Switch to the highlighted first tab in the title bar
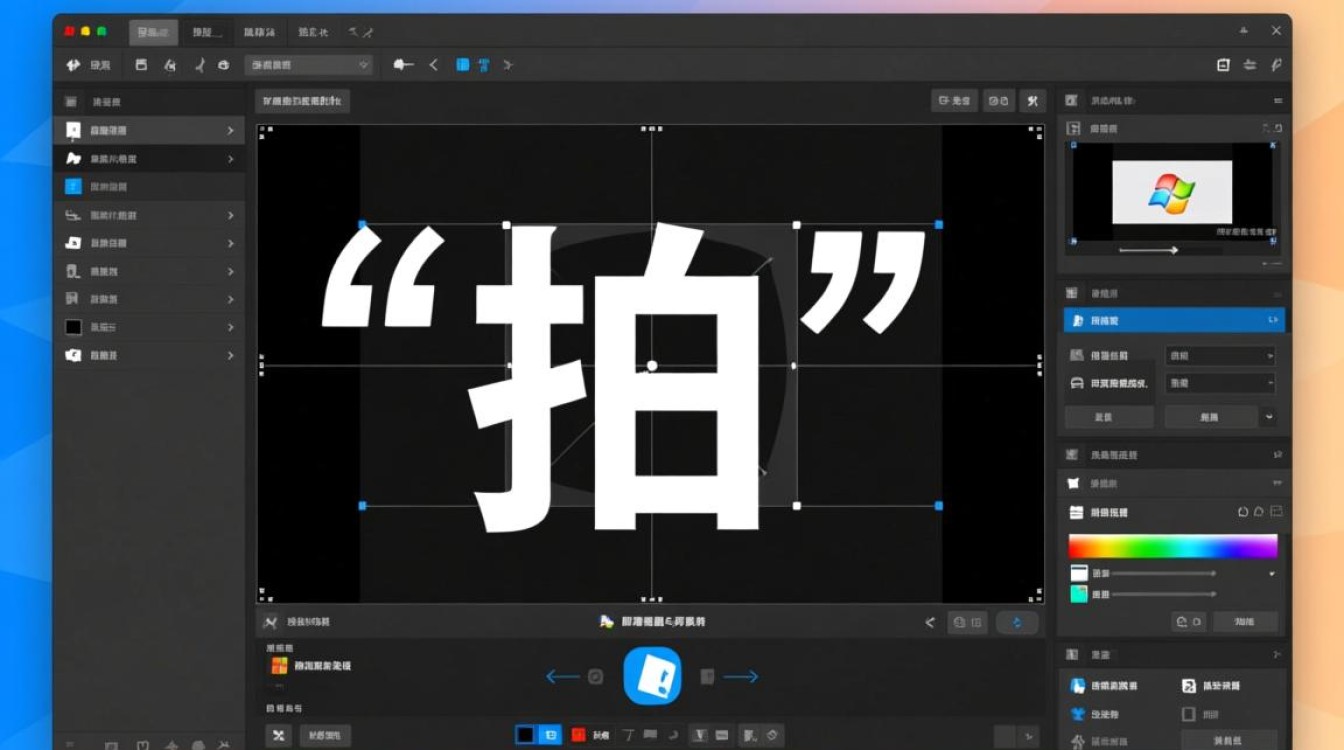1344x750 pixels. pyautogui.click(x=153, y=32)
